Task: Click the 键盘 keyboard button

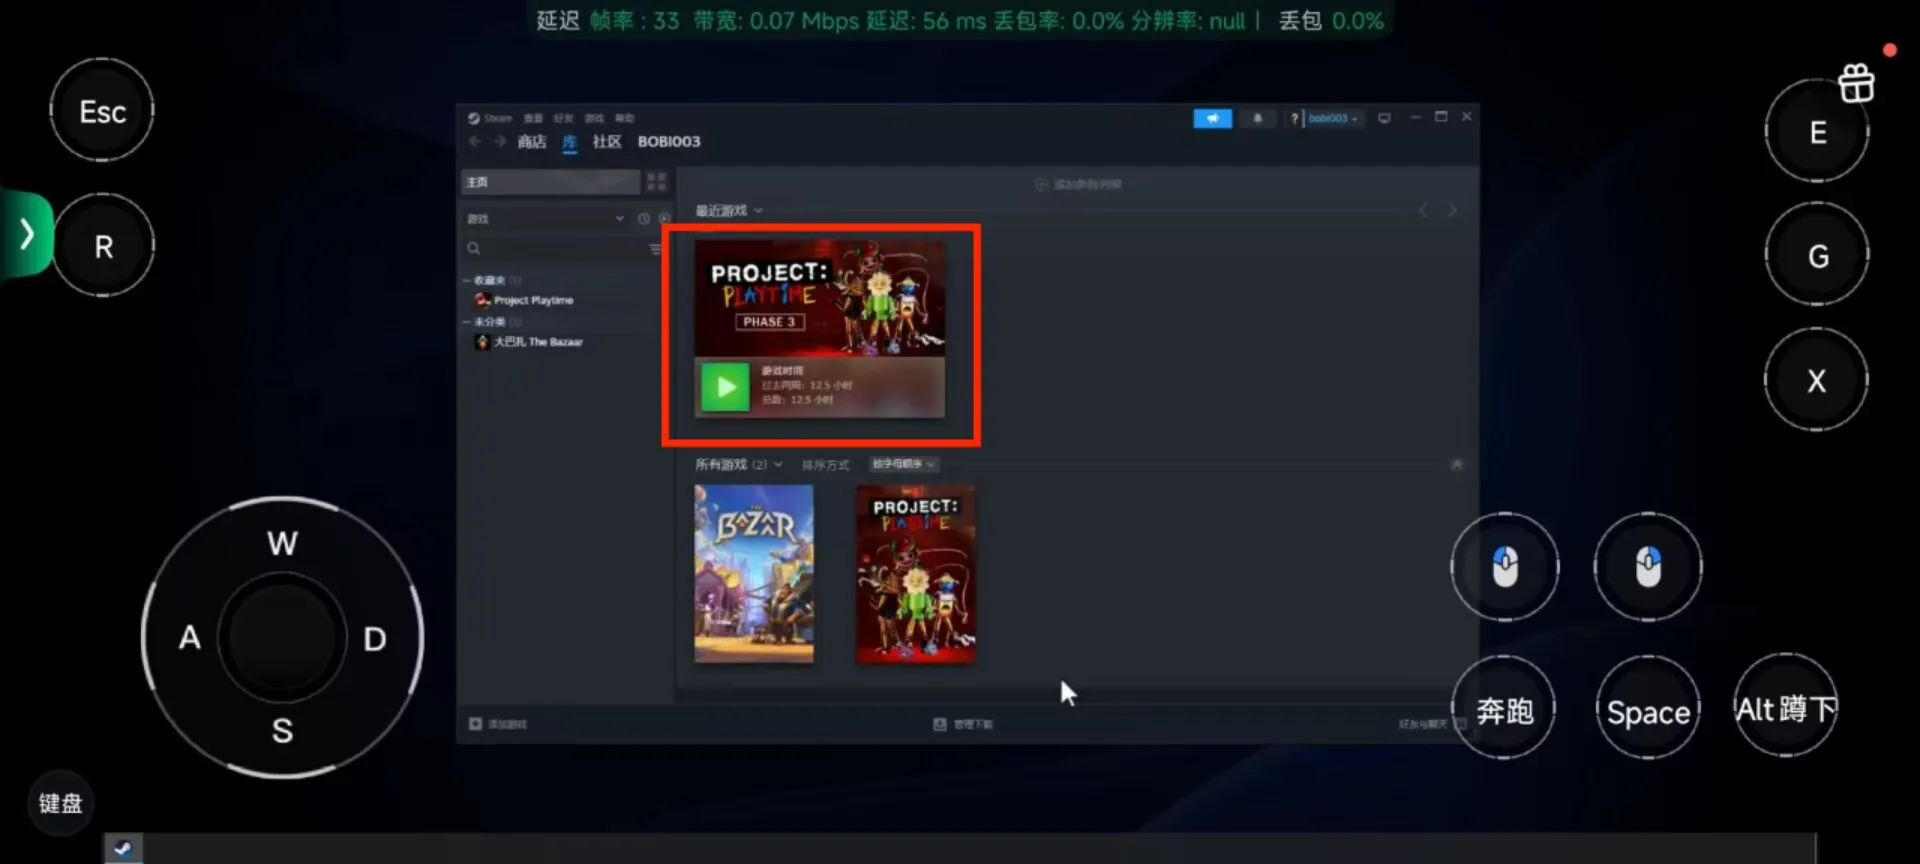Action: pyautogui.click(x=60, y=803)
